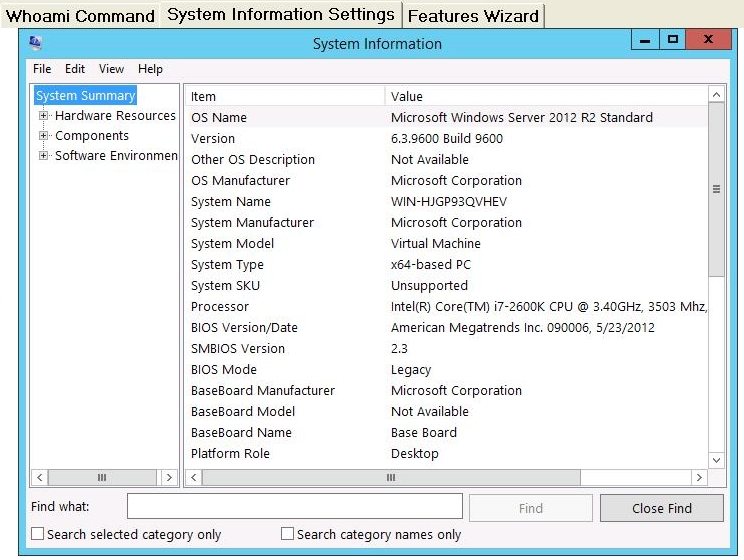The height and width of the screenshot is (560, 744).
Task: Select the System Name row
Action: [446, 201]
